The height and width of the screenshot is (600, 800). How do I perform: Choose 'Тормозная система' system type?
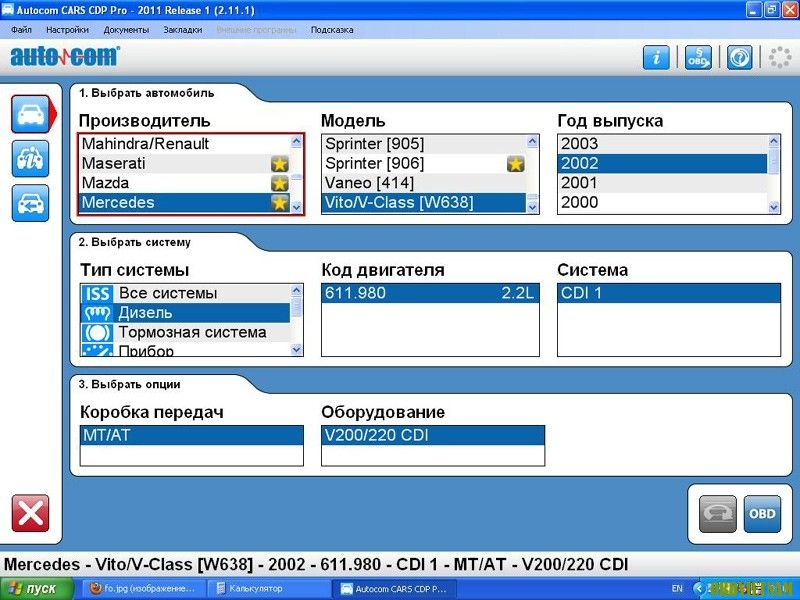pos(186,332)
